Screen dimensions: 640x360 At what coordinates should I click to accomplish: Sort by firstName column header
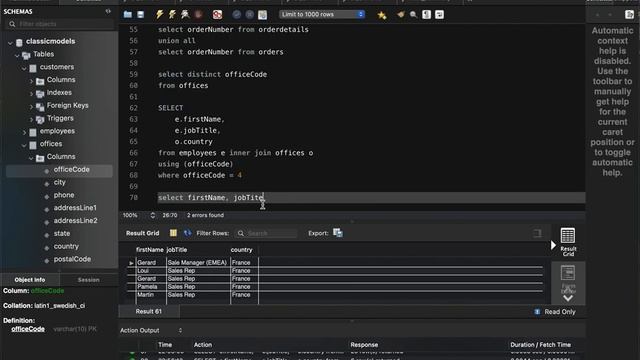click(149, 250)
